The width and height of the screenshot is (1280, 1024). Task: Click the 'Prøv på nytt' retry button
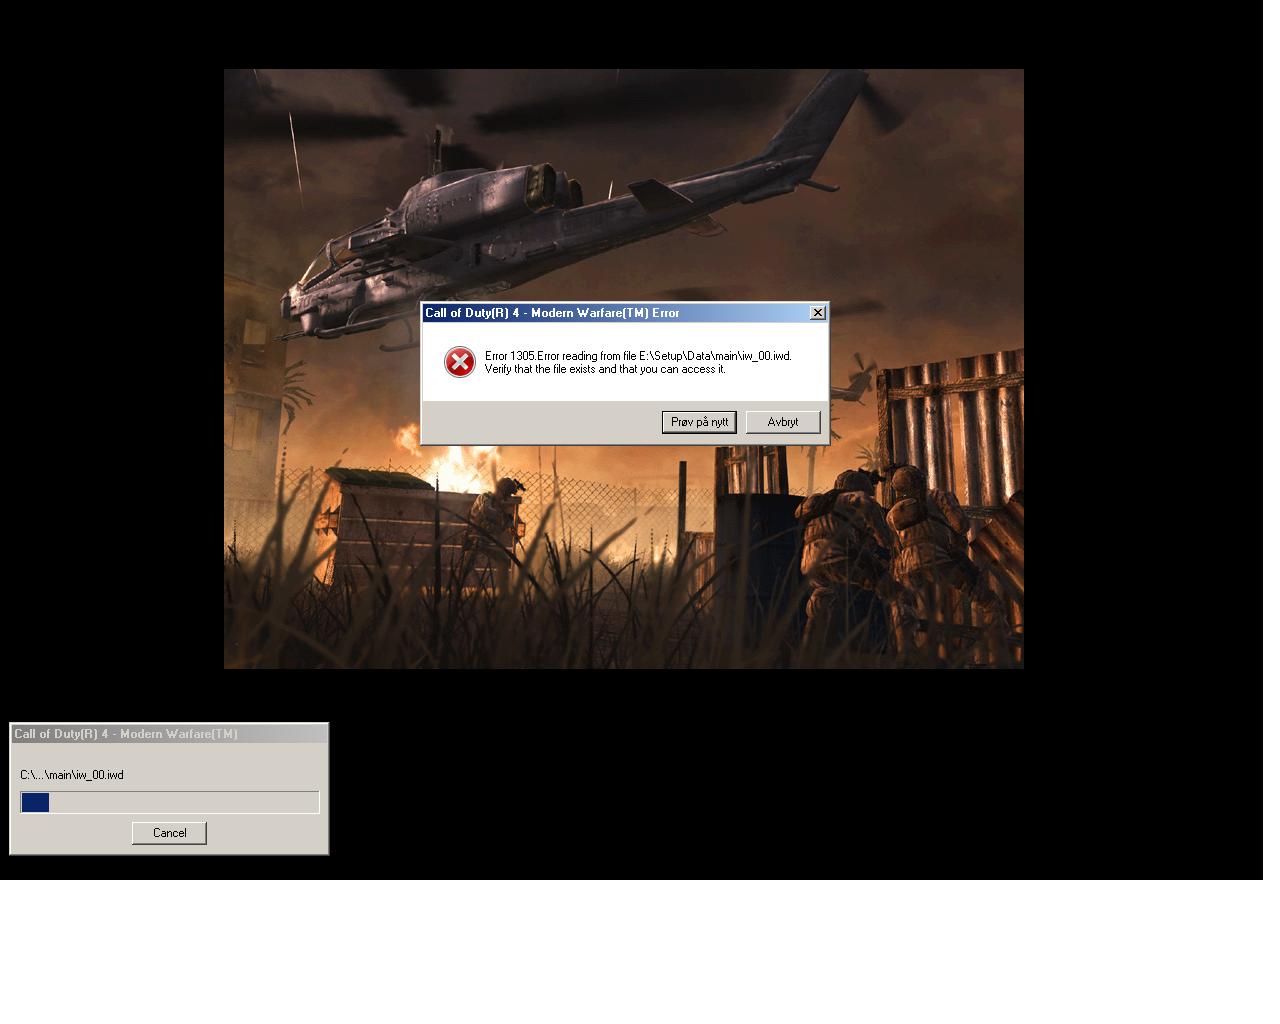(699, 422)
